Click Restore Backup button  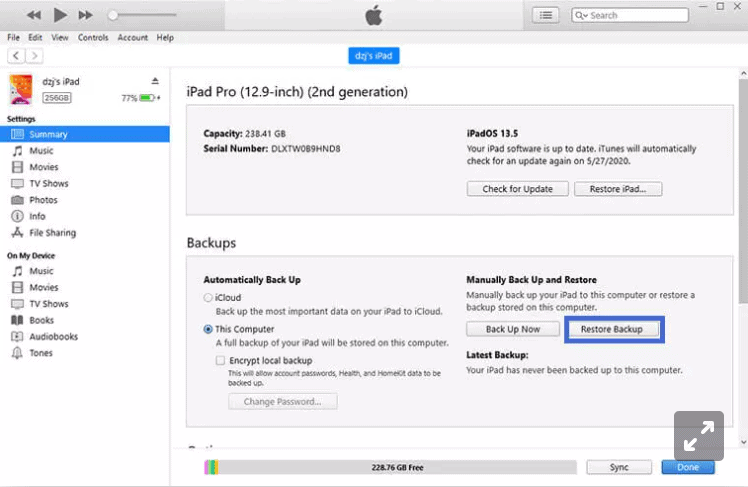tap(612, 329)
